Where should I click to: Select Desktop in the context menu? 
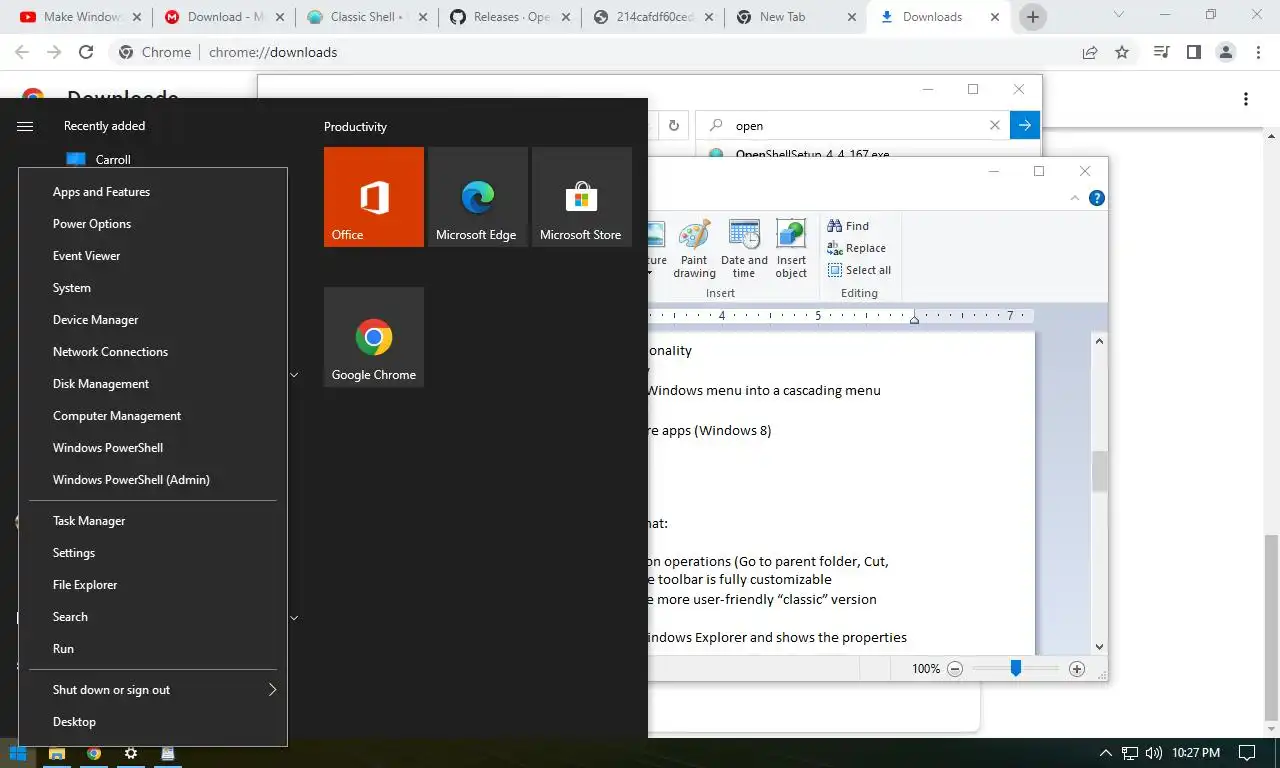point(152,722)
